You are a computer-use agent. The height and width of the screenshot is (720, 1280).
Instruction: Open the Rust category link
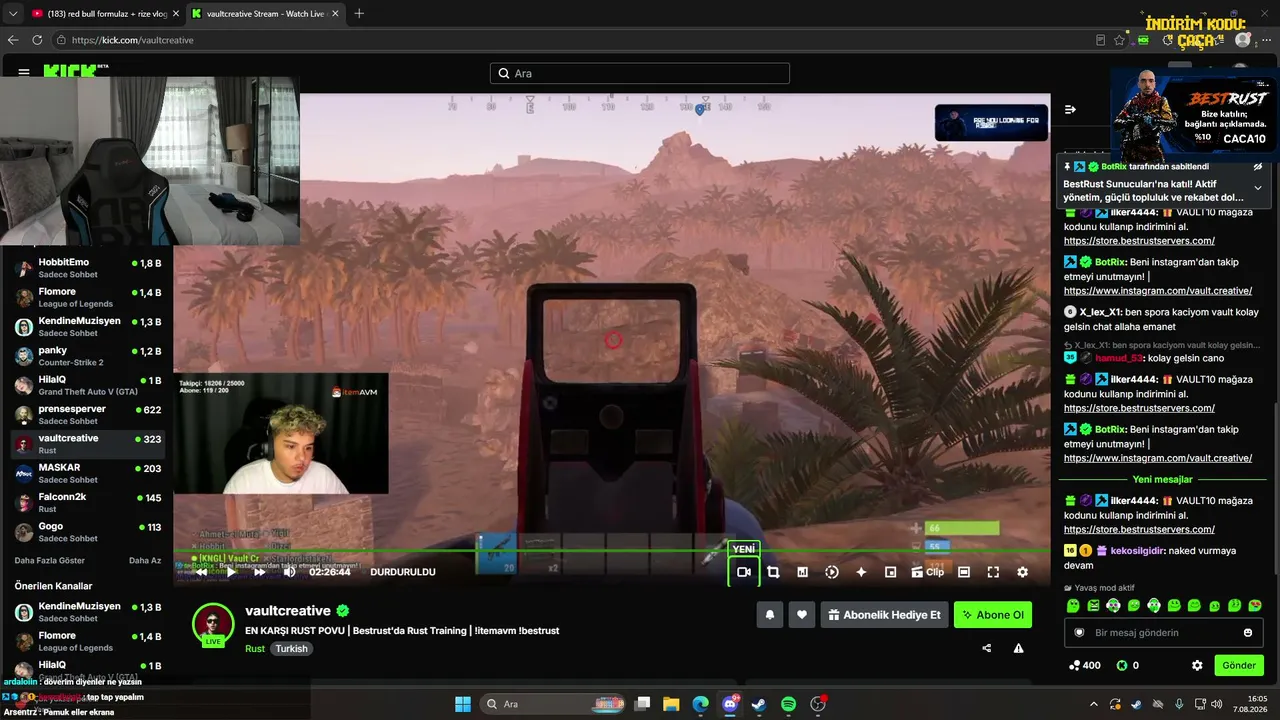tap(255, 648)
